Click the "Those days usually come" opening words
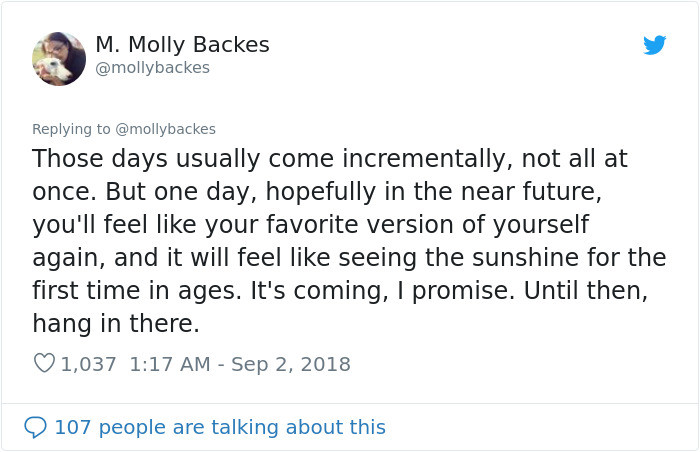700x452 pixels. [183, 159]
